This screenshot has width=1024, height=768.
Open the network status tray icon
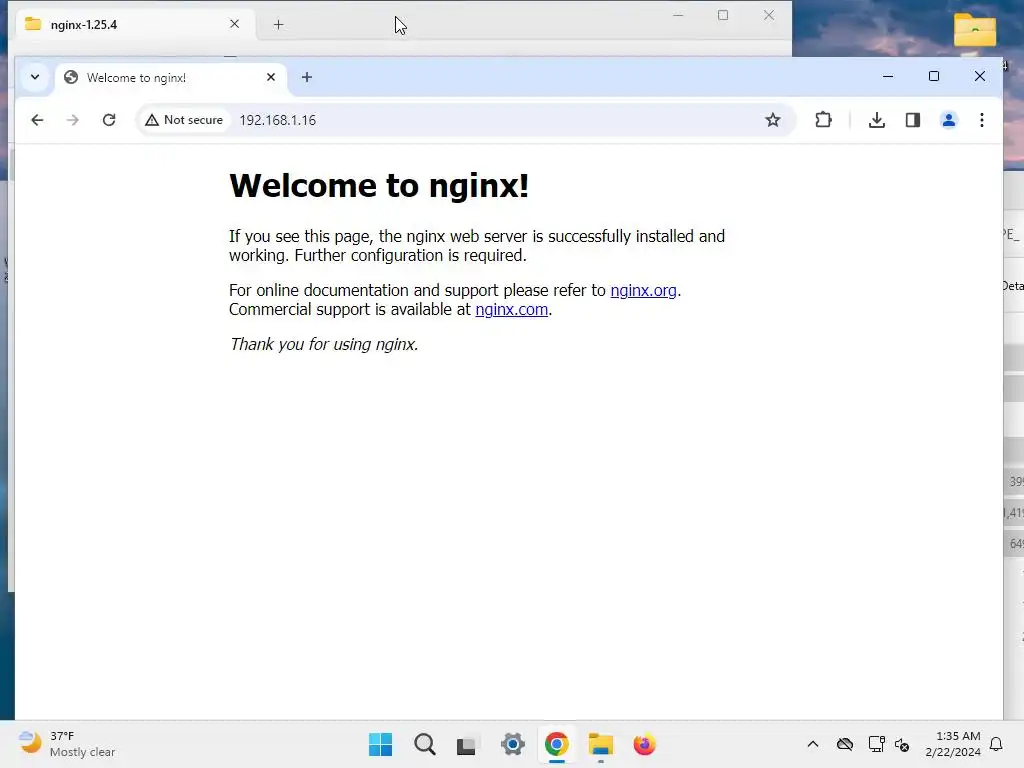(x=876, y=744)
